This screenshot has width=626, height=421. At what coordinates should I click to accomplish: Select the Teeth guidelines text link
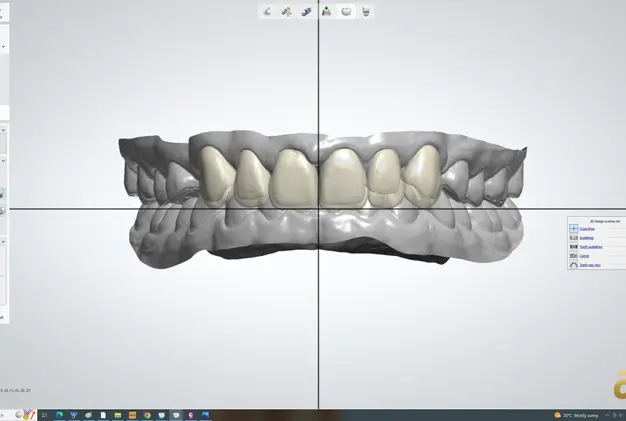pyautogui.click(x=590, y=246)
